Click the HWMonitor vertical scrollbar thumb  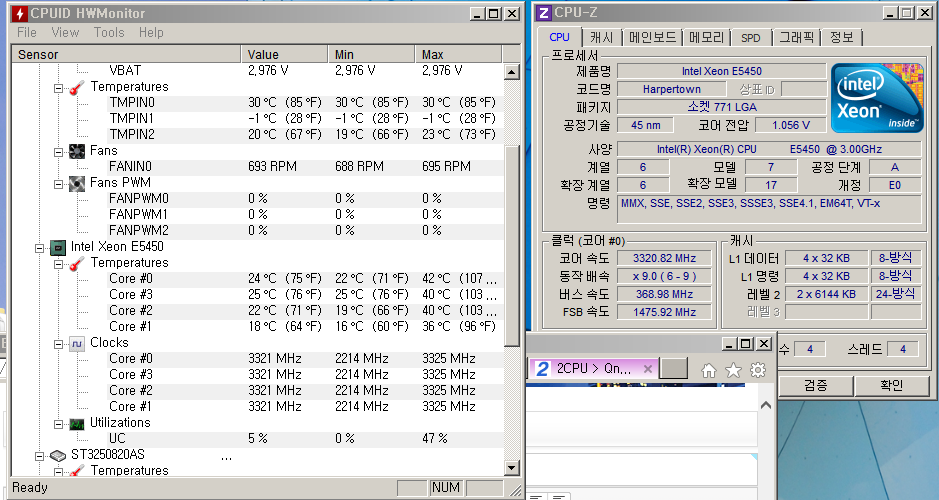(511, 246)
